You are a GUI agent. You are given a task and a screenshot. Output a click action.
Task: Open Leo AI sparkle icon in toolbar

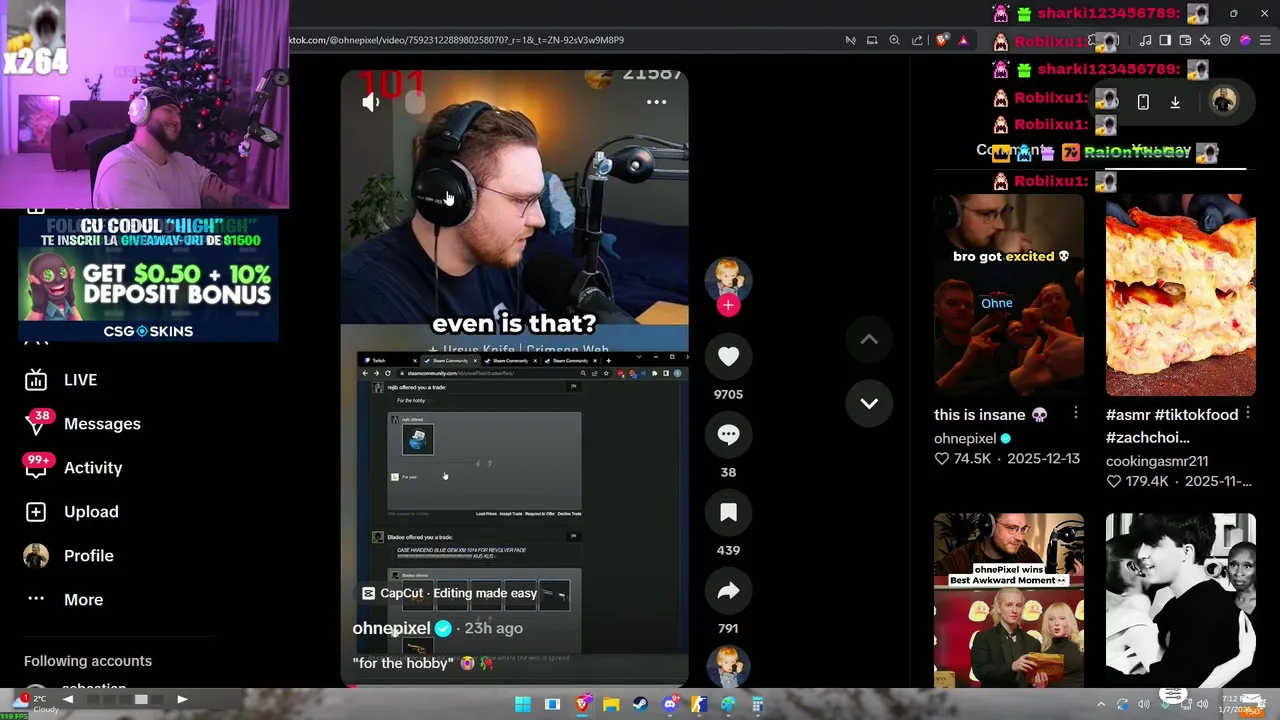(x=1205, y=40)
